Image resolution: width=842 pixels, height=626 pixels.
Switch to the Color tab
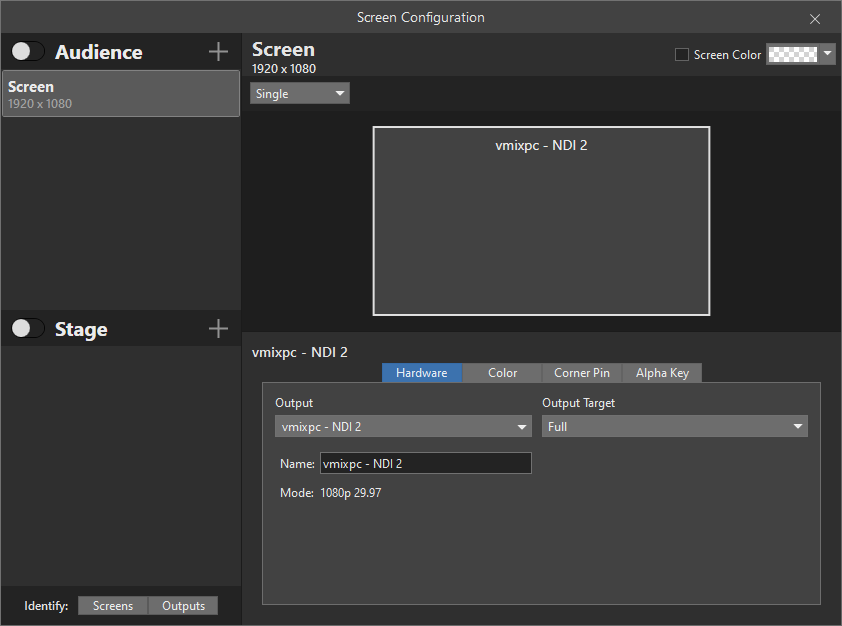click(502, 373)
